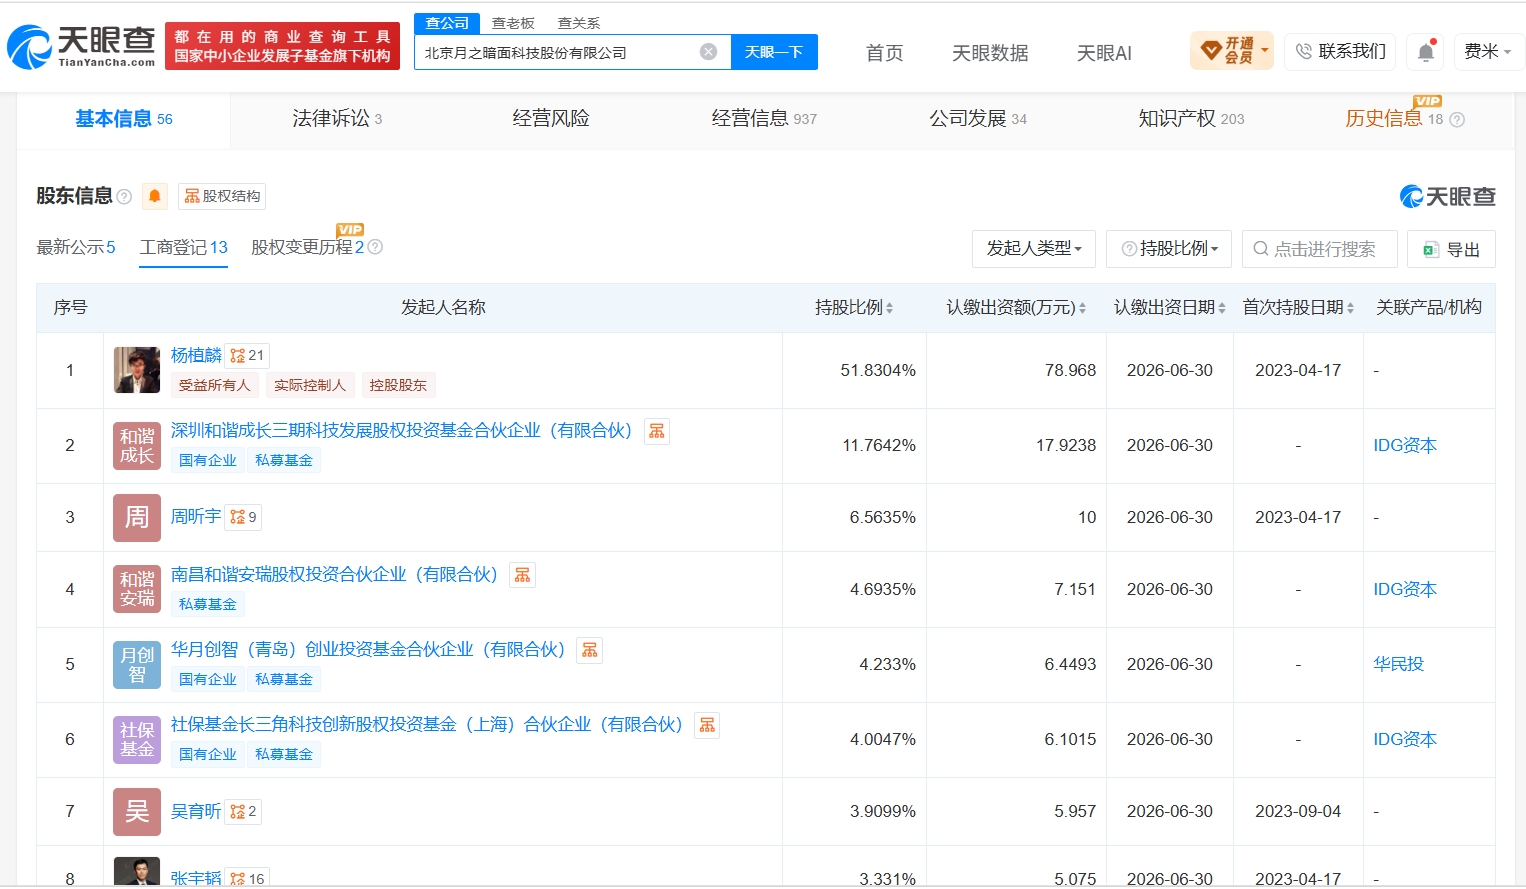The image size is (1526, 889).
Task: Clear the company search field
Action: point(708,52)
